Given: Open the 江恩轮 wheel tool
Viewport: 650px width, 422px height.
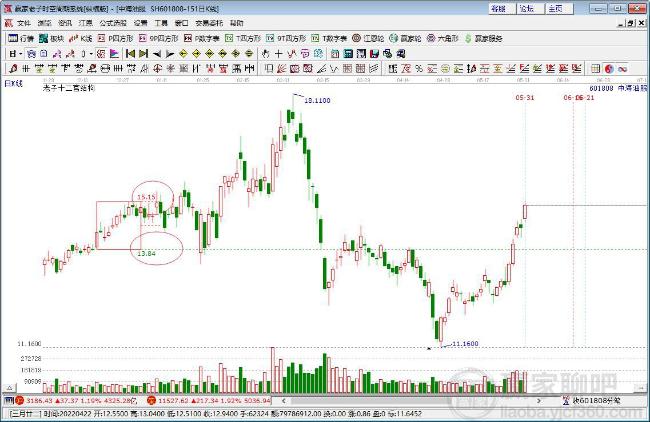Looking at the screenshot, I should pos(368,39).
